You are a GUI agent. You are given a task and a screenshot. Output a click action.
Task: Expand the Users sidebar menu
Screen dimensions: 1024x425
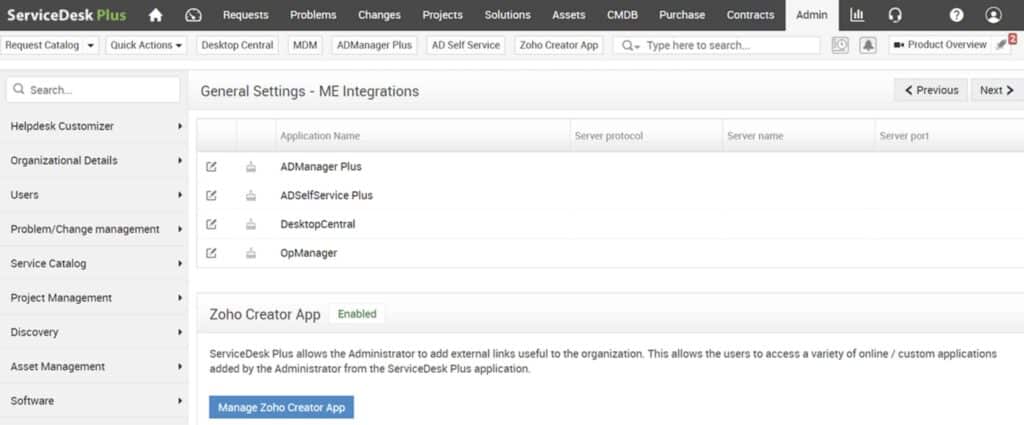pyautogui.click(x=95, y=195)
